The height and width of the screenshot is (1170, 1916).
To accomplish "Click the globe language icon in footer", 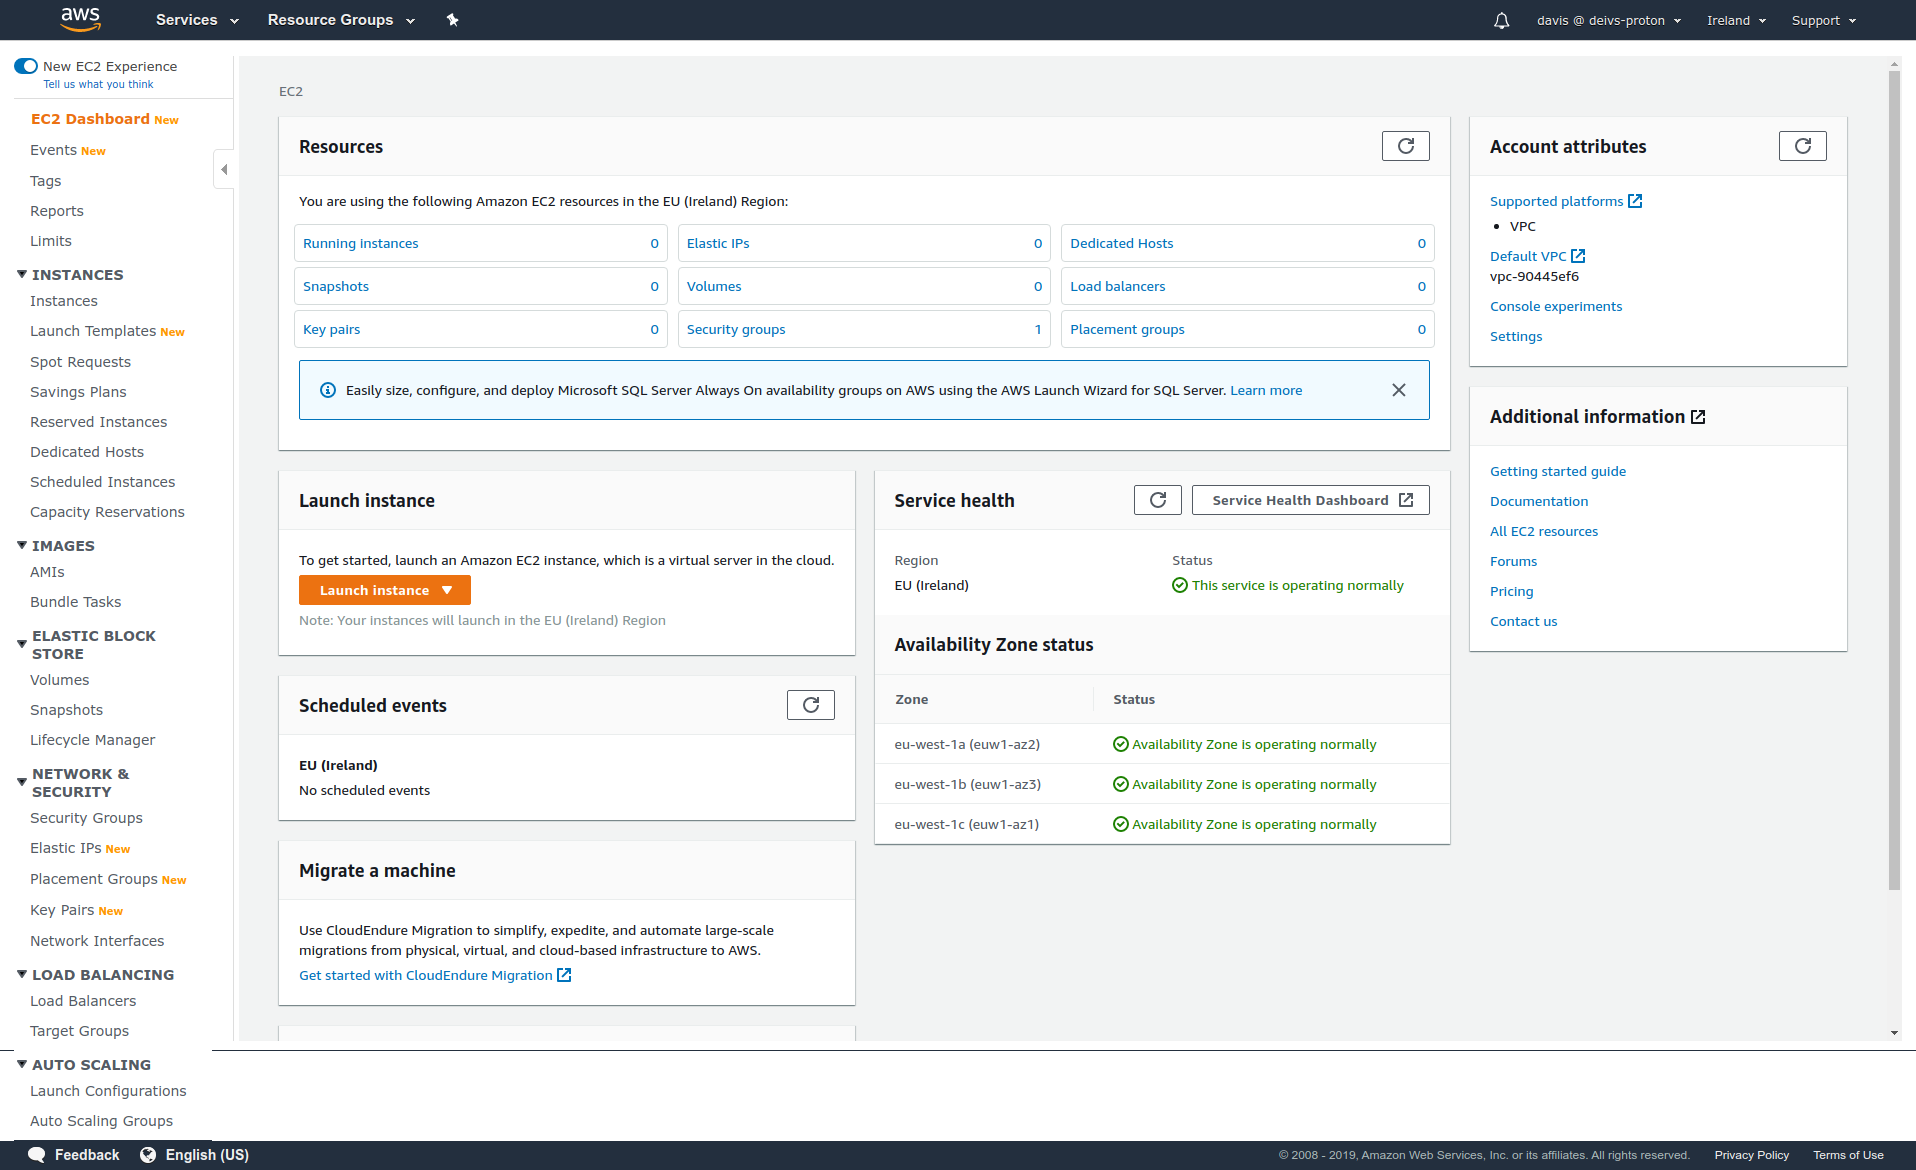I will 148,1155.
